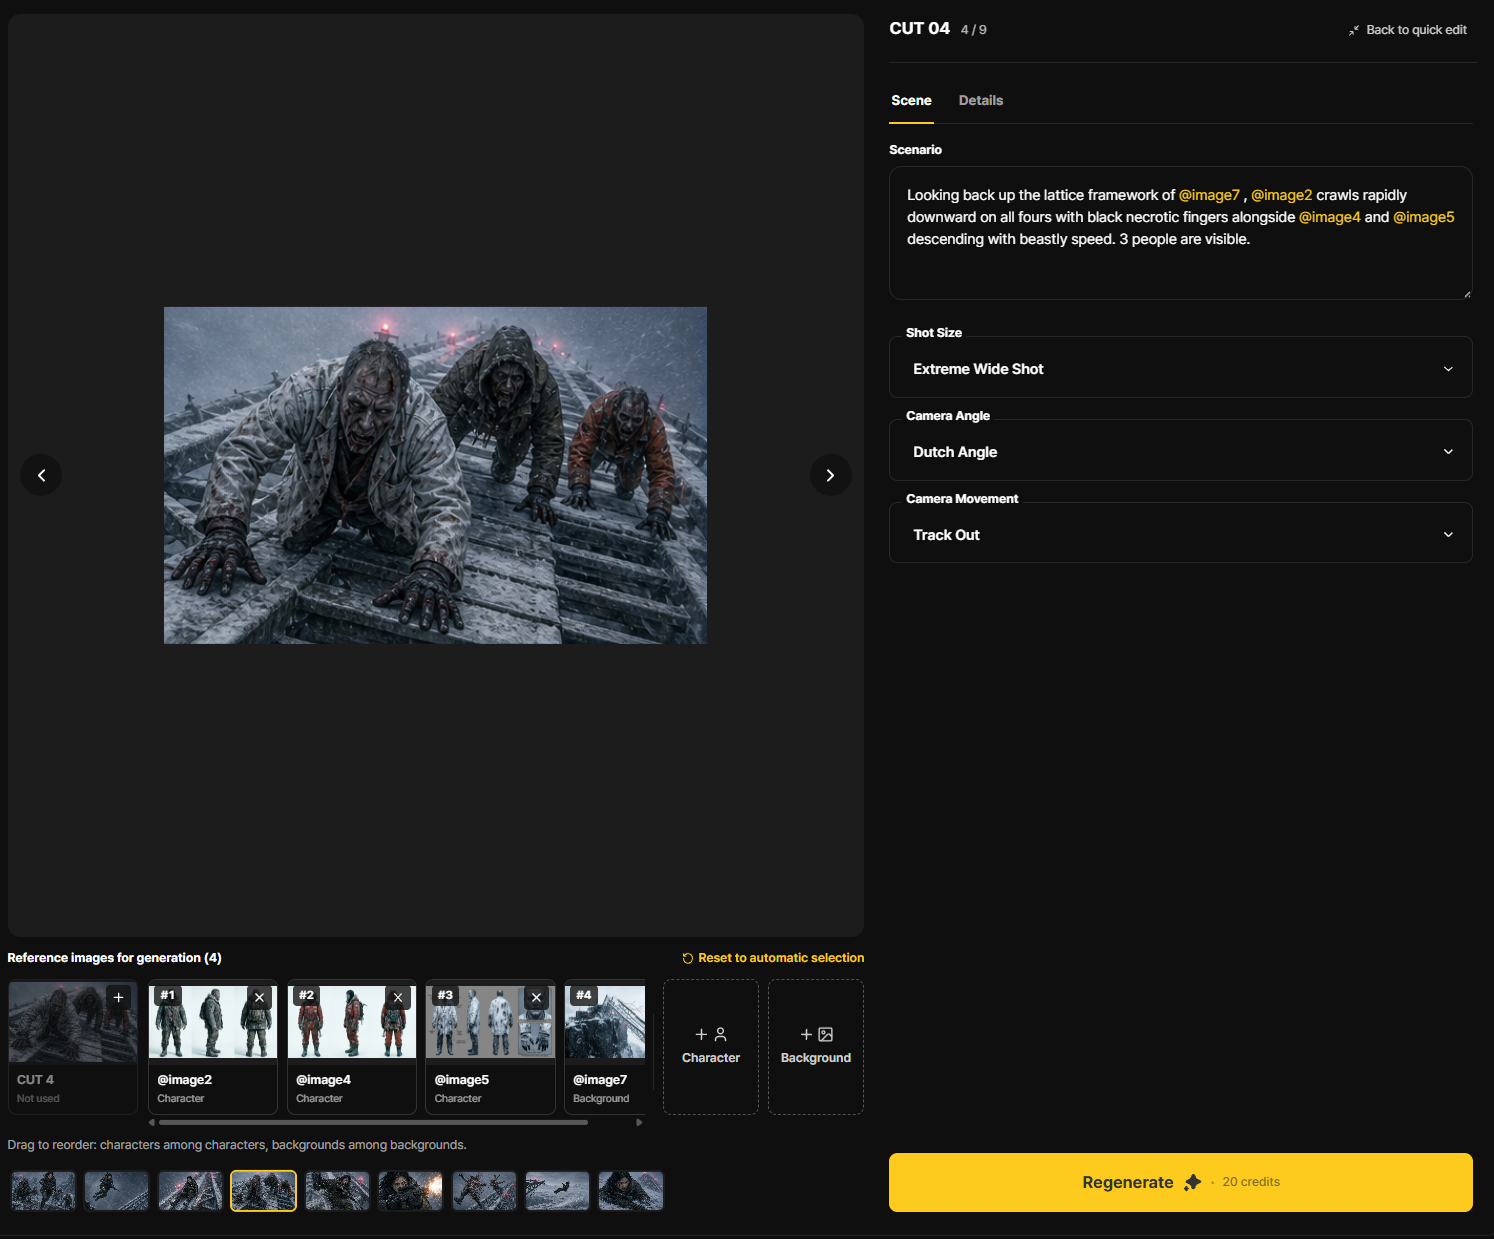Add a new Background reference

click(816, 1046)
